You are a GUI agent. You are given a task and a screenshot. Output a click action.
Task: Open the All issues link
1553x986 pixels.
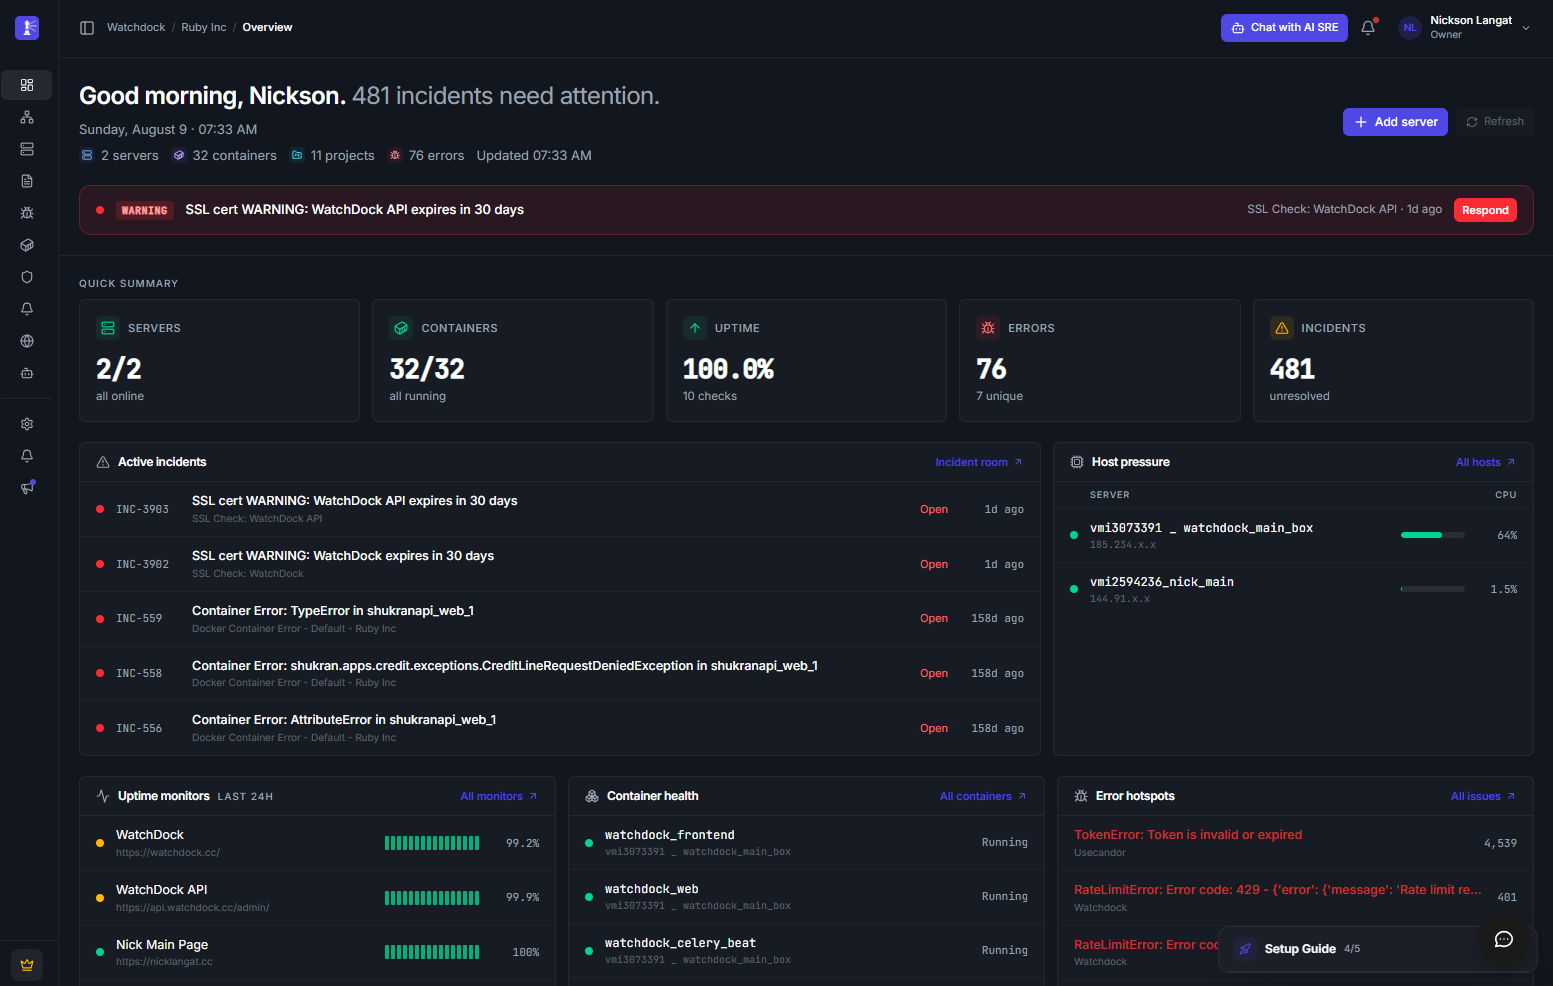pos(1484,796)
